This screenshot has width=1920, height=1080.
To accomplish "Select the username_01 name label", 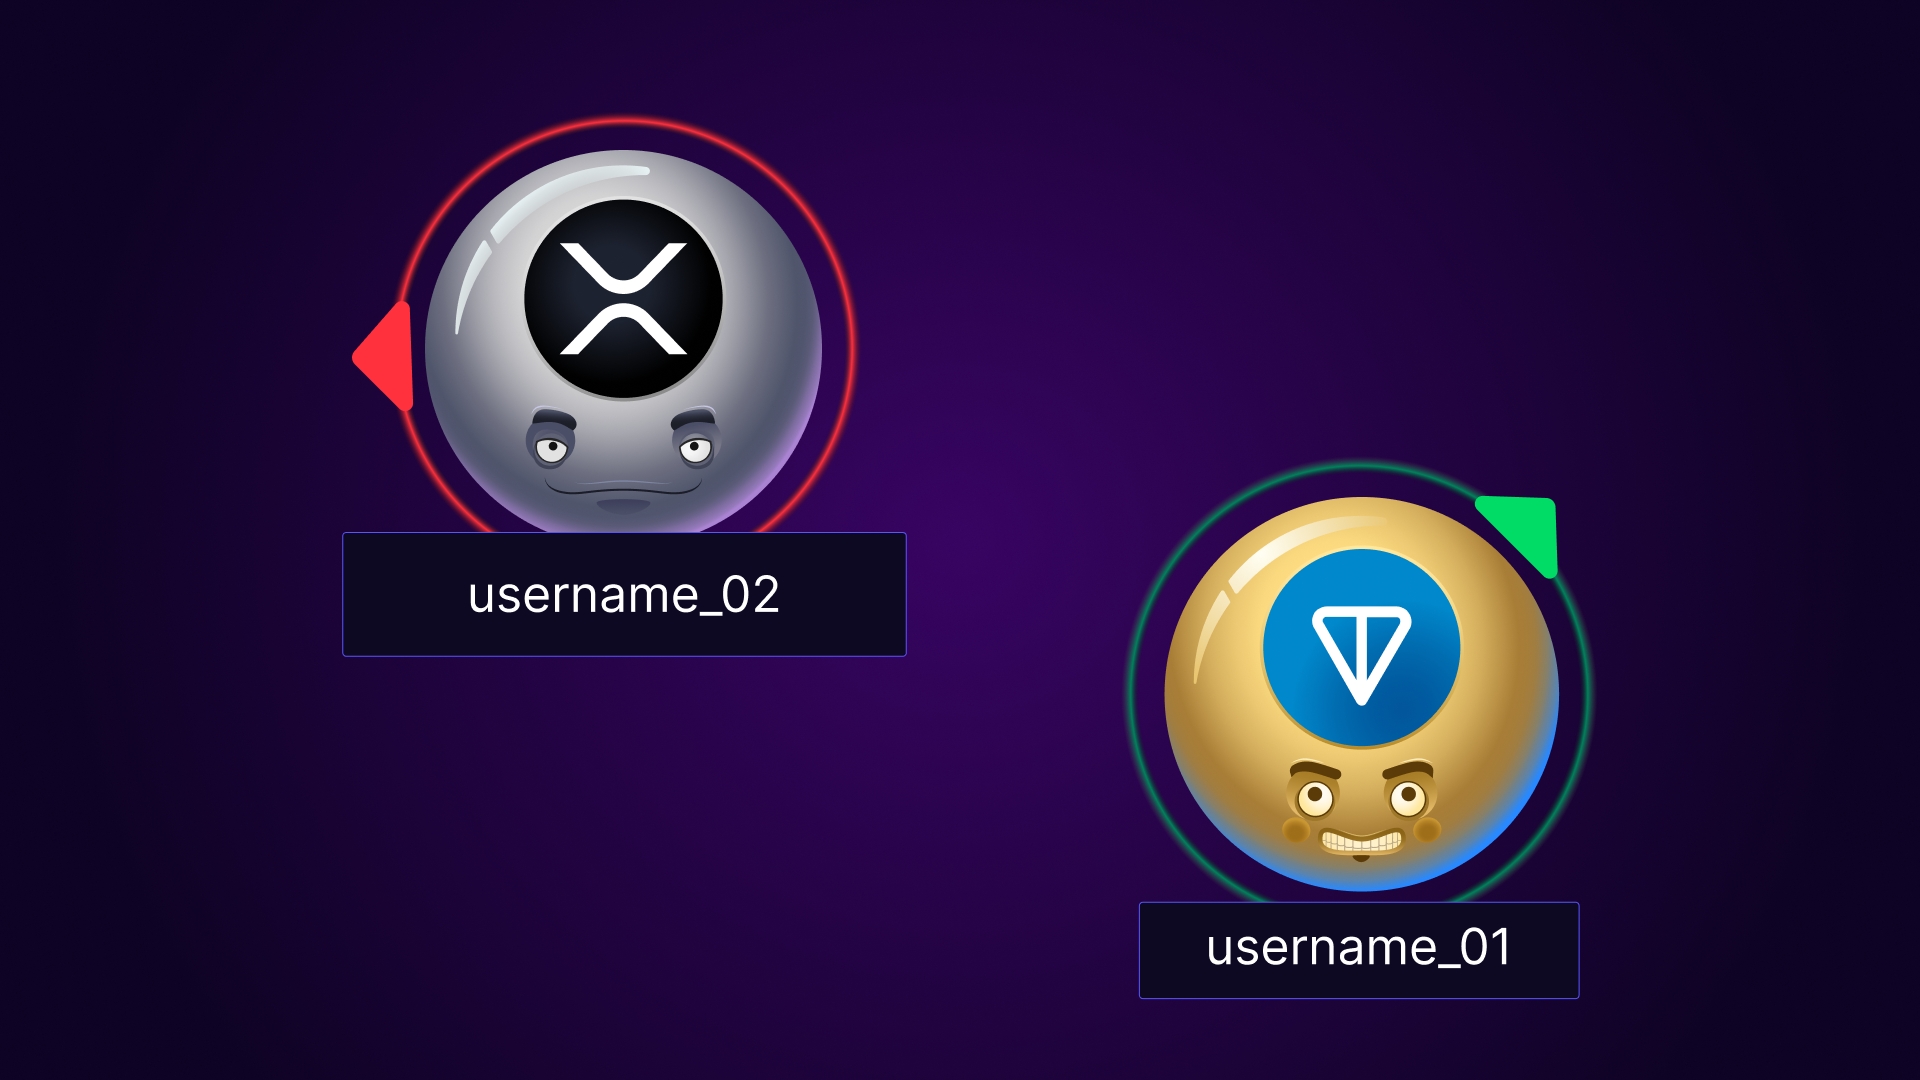I will (1358, 949).
